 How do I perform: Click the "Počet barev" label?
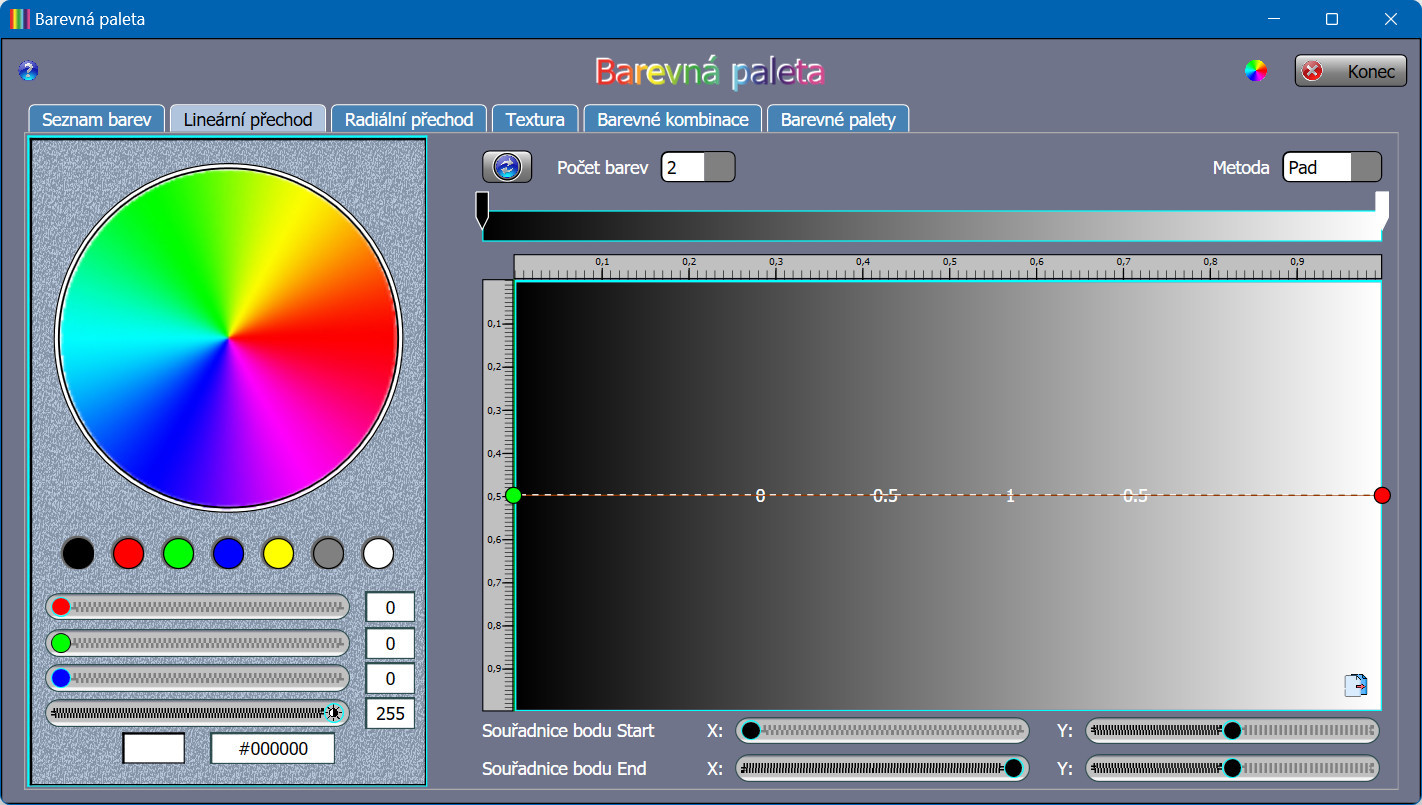(602, 167)
